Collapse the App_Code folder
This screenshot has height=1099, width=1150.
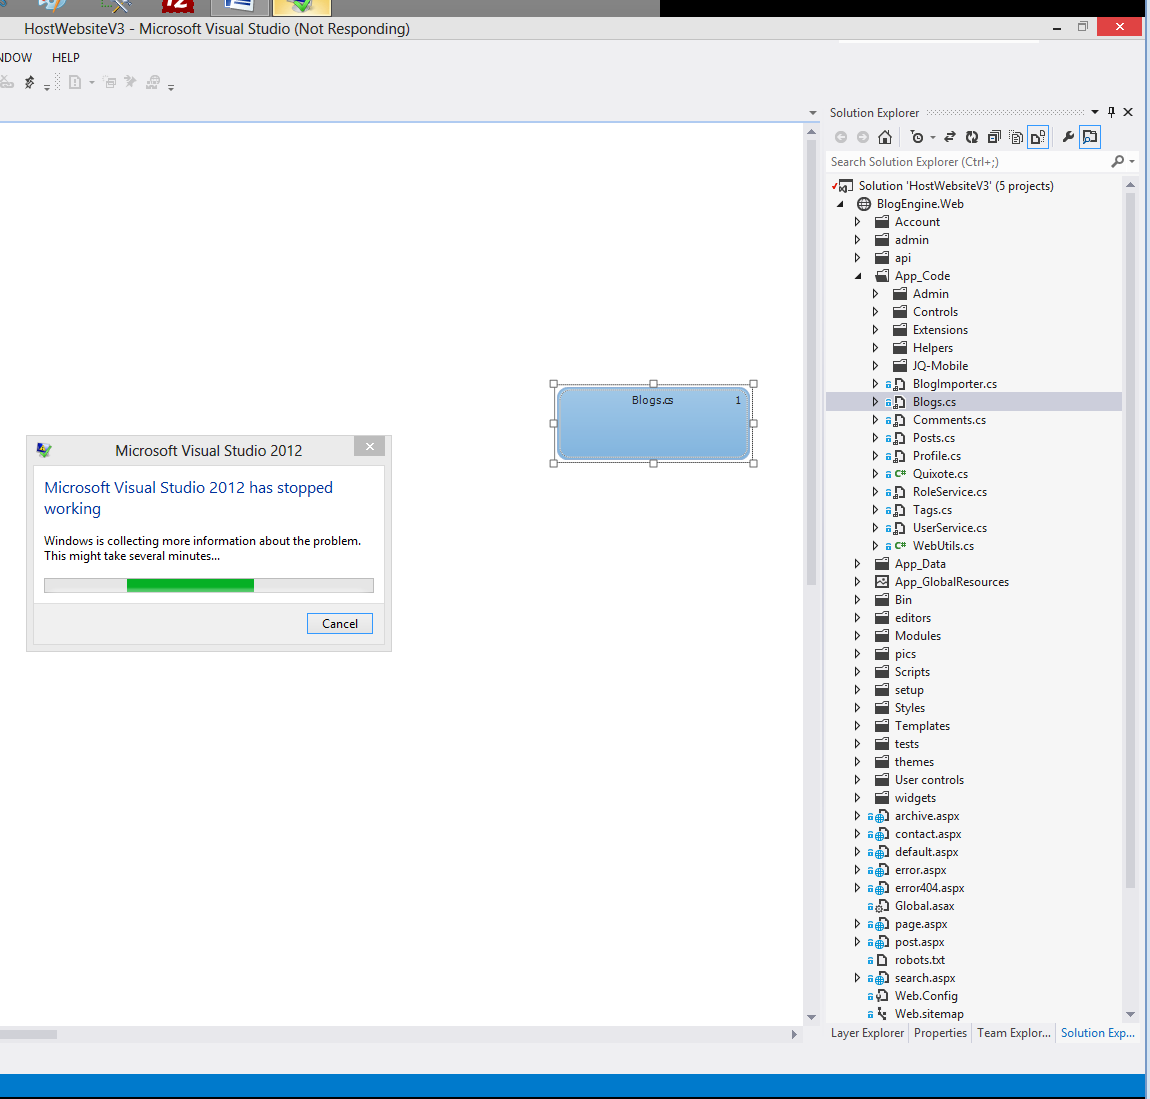(x=857, y=276)
